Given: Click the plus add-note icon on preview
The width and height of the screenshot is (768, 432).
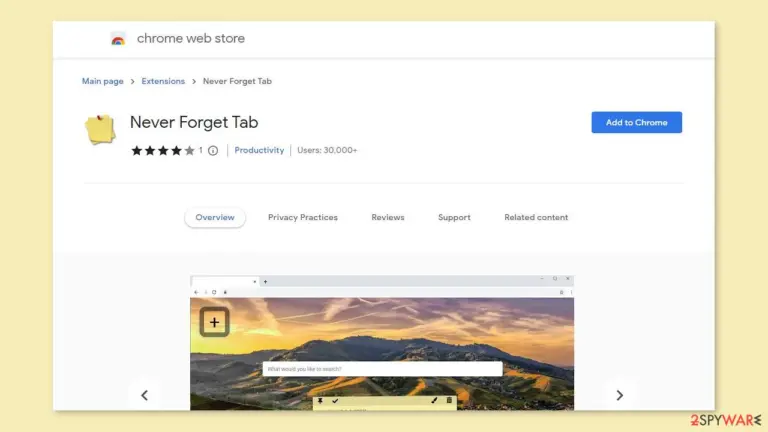Looking at the screenshot, I should click(x=214, y=322).
